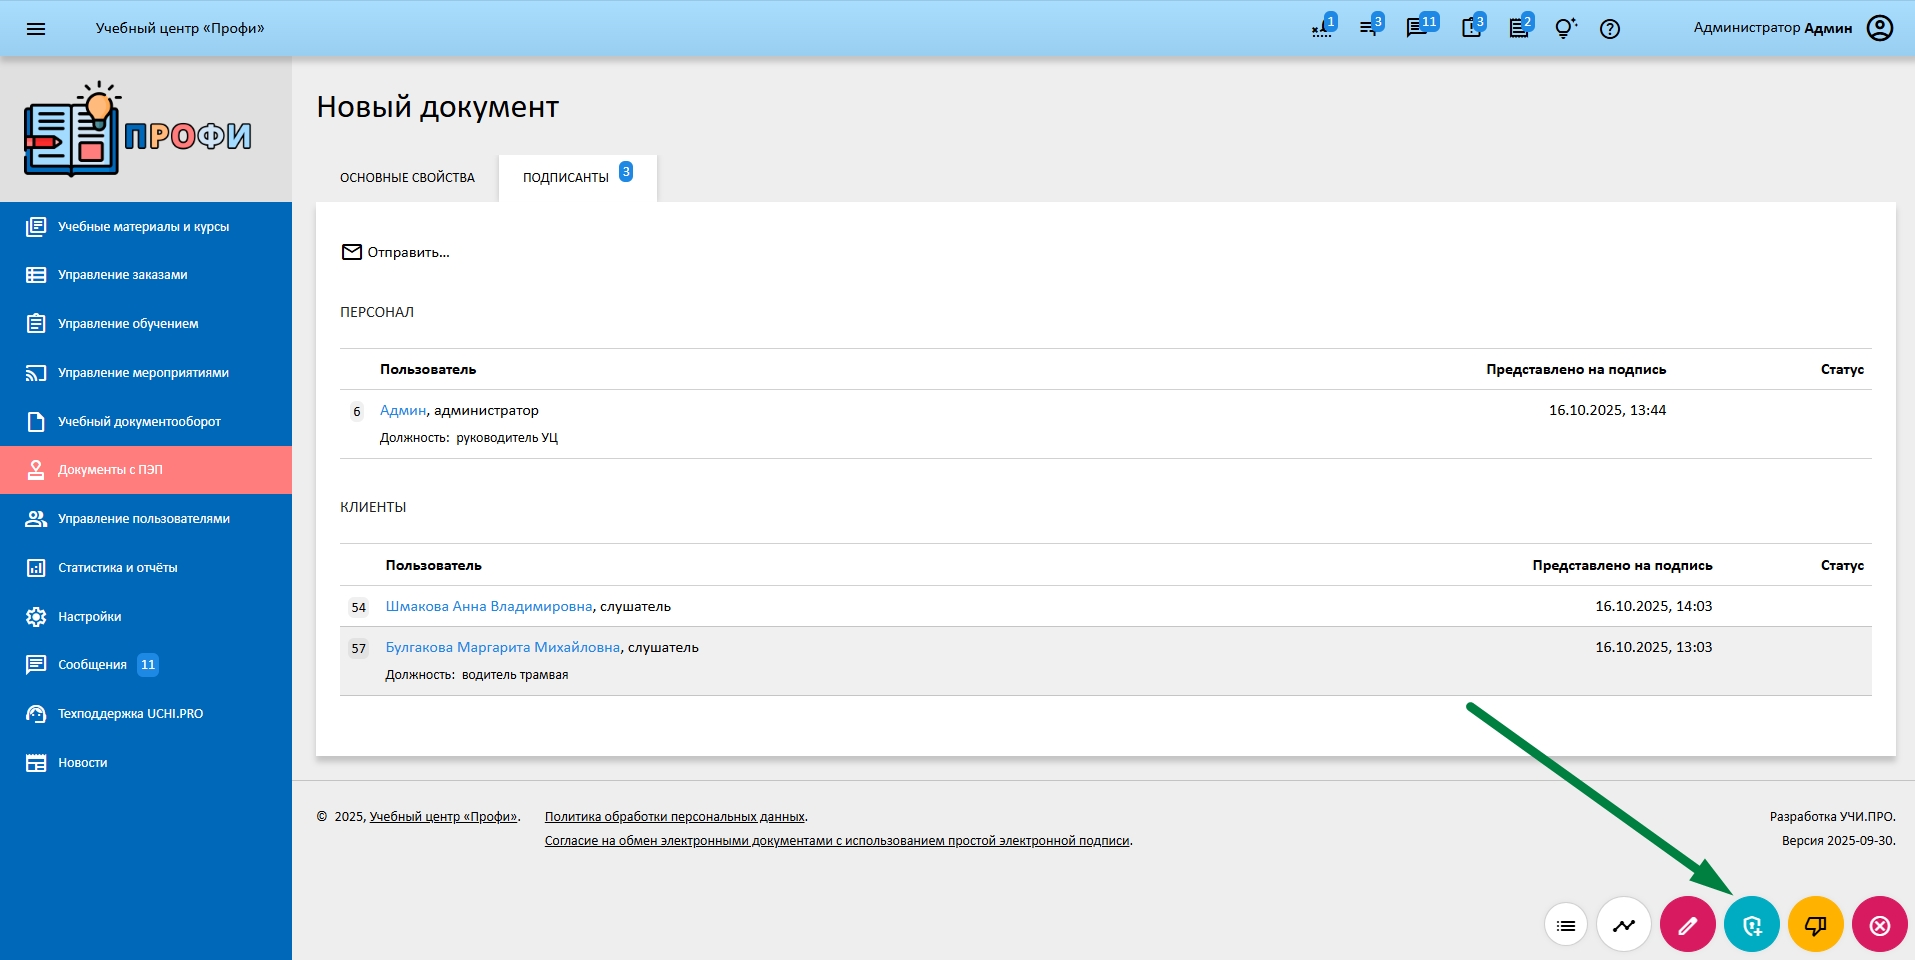Click the pink circled-X cancel button
This screenshot has height=960, width=1915.
tap(1879, 925)
